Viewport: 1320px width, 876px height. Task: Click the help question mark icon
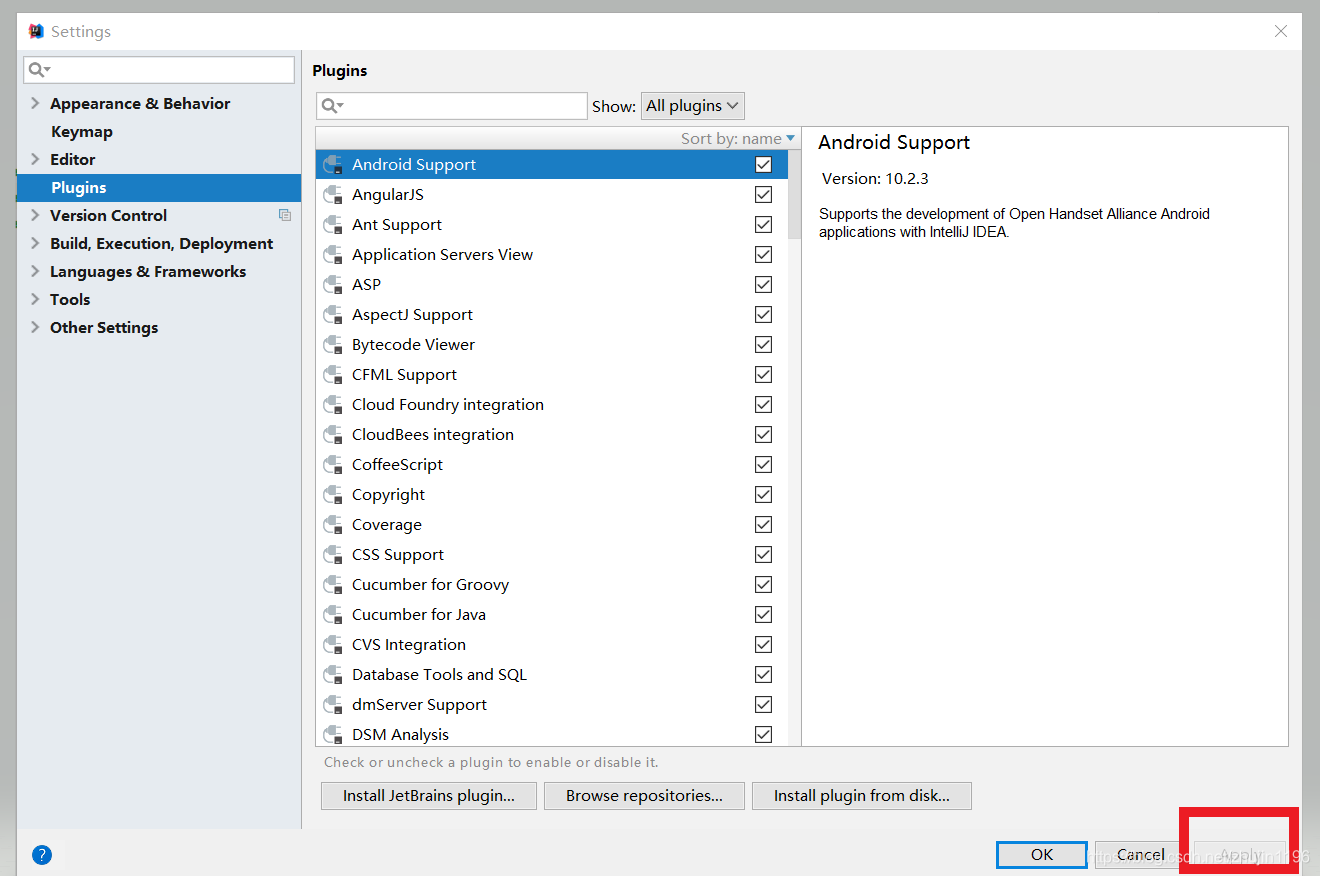coord(42,855)
